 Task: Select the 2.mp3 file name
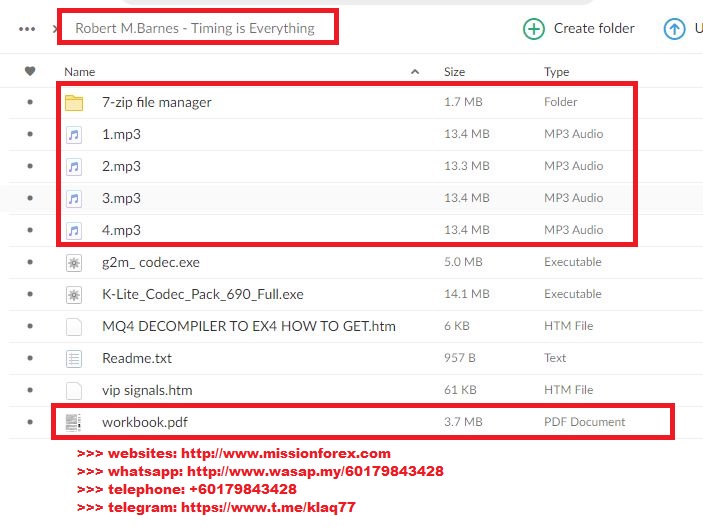pos(121,166)
